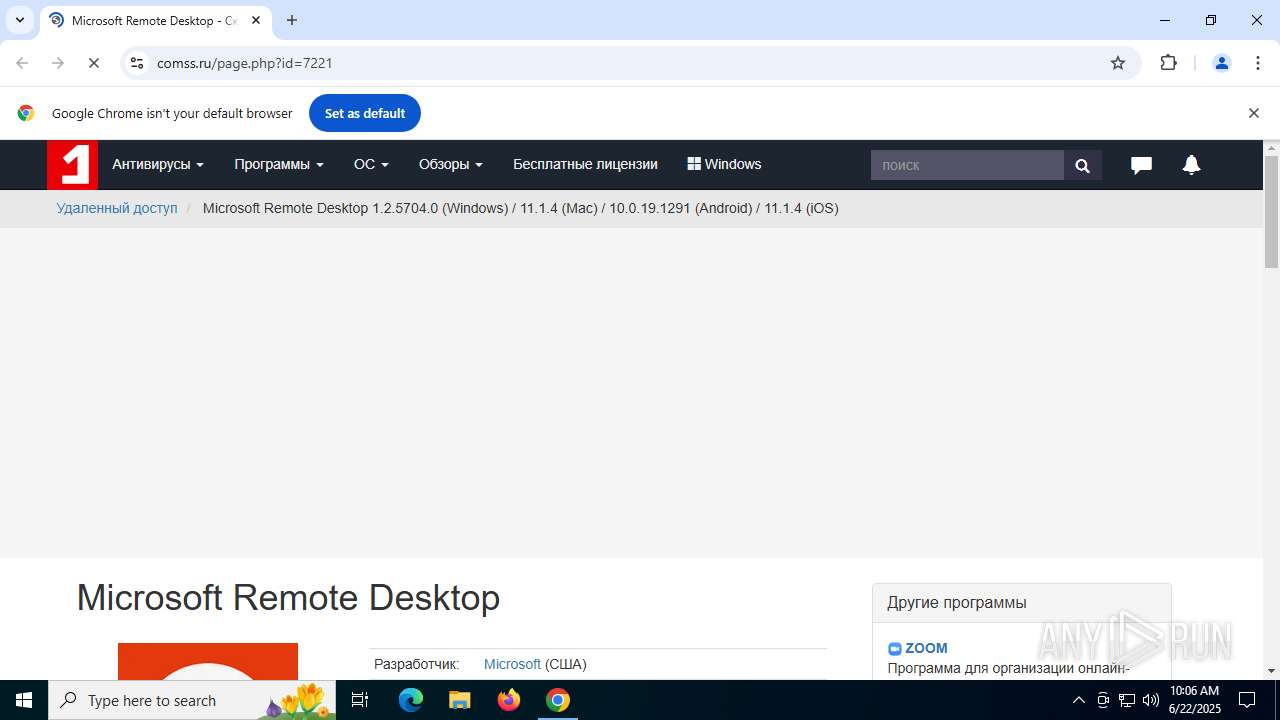Go back to previous page
This screenshot has height=720, width=1280.
[x=22, y=63]
